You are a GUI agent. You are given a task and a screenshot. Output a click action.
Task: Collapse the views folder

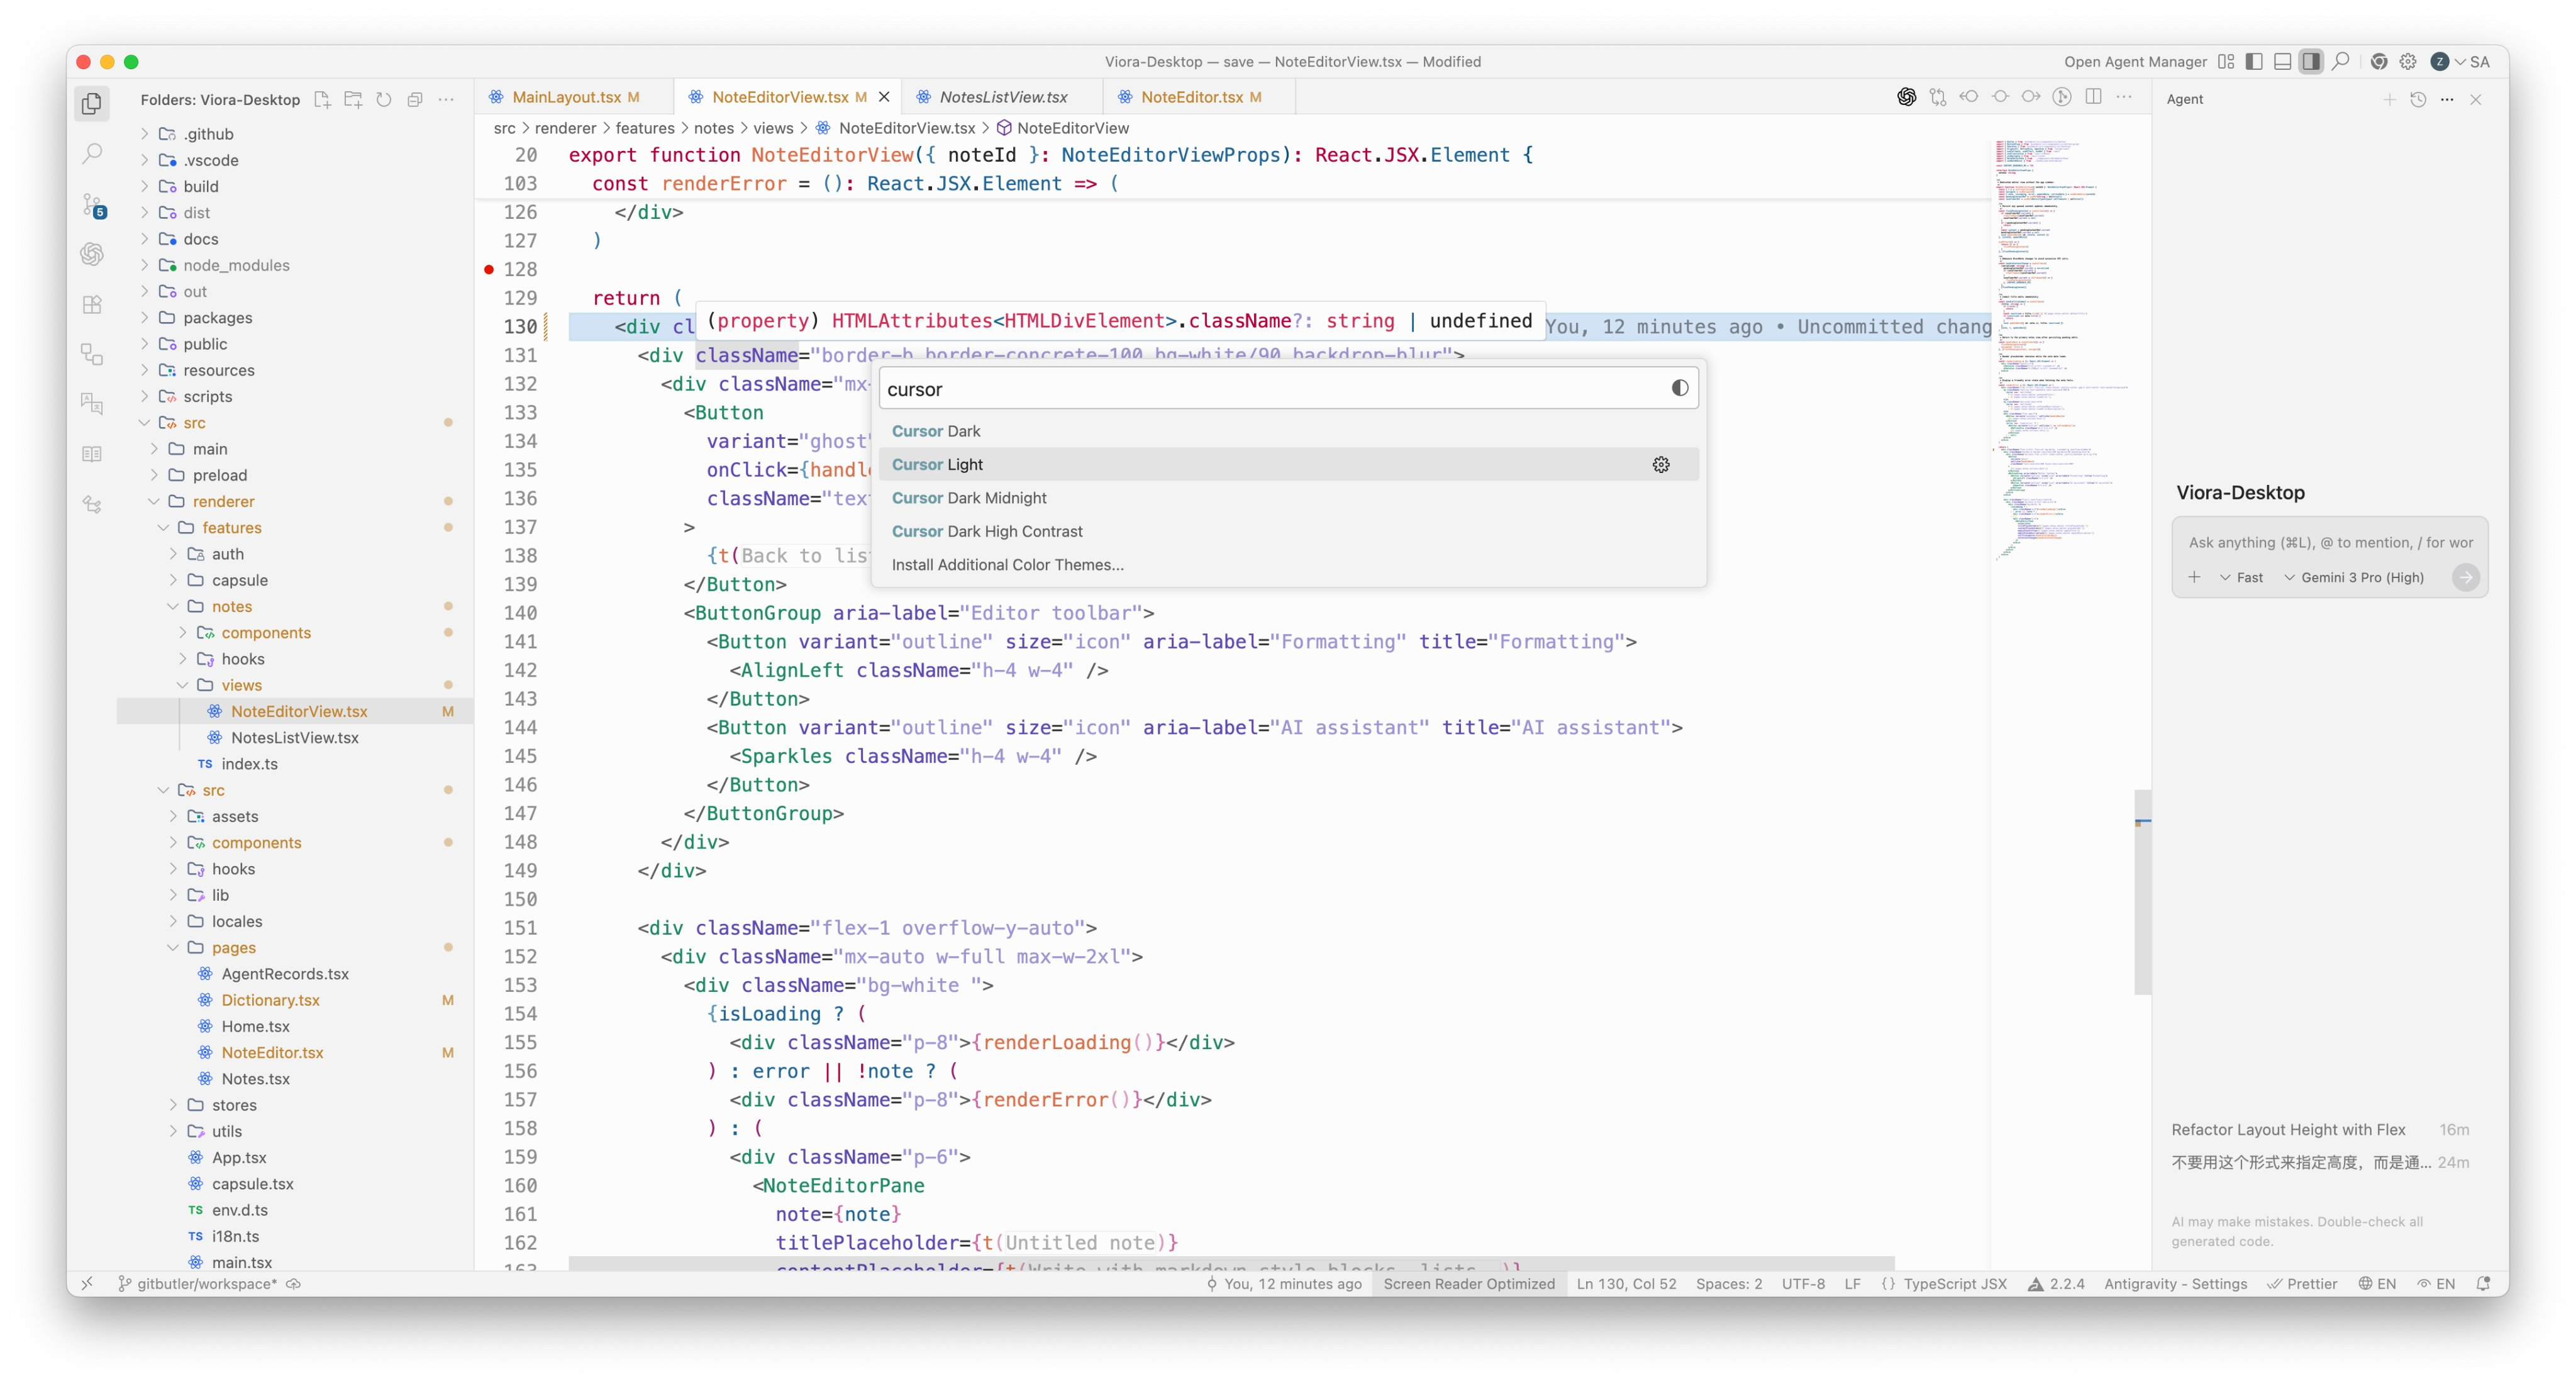241,685
